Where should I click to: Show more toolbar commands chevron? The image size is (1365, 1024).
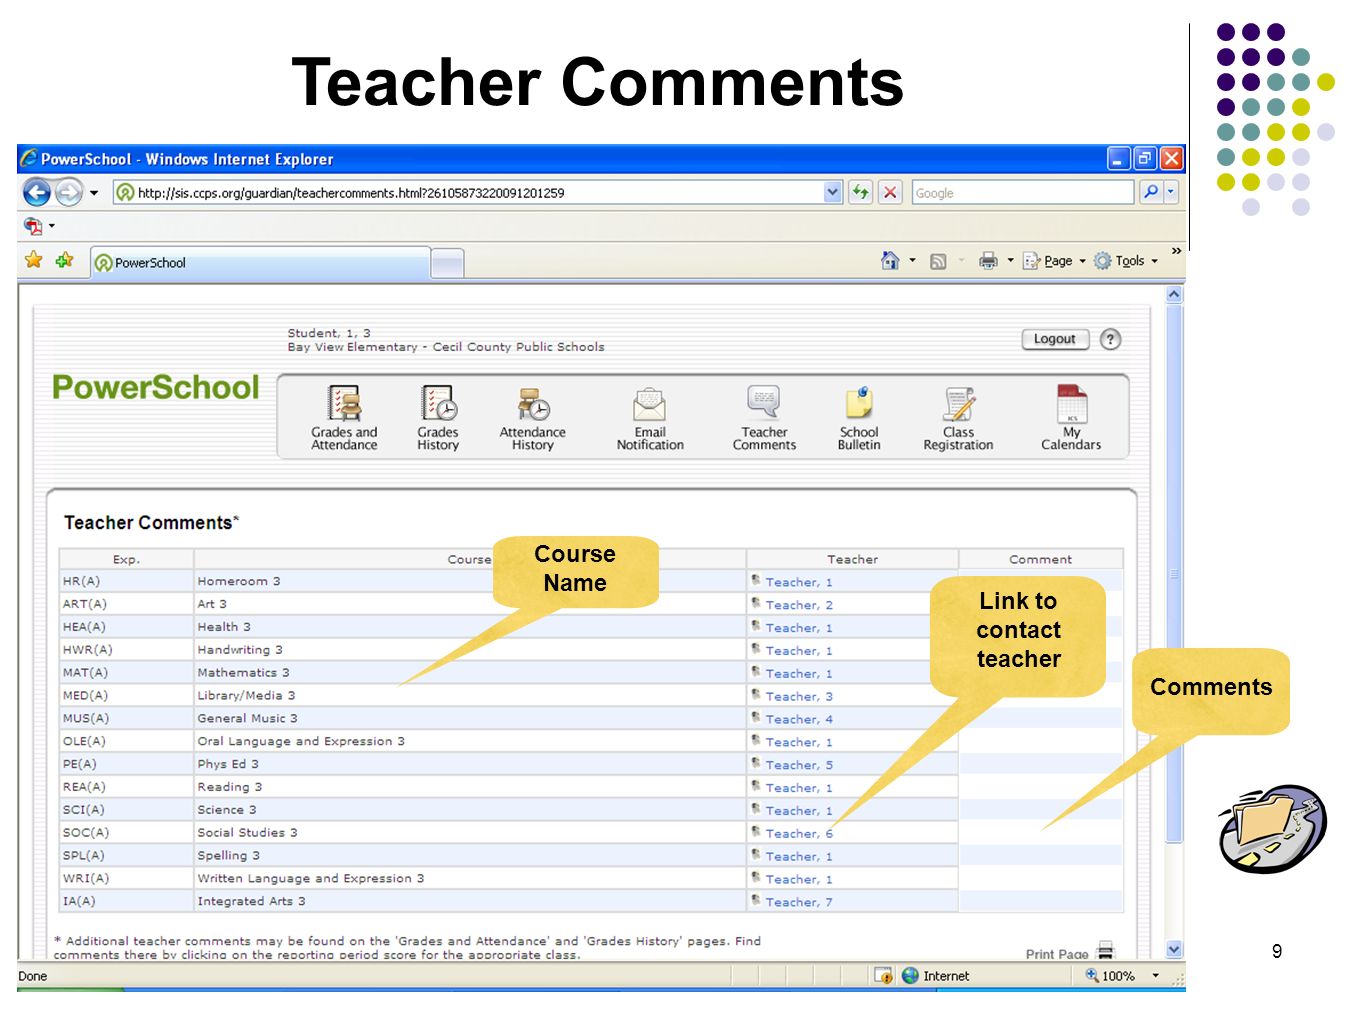[1177, 251]
